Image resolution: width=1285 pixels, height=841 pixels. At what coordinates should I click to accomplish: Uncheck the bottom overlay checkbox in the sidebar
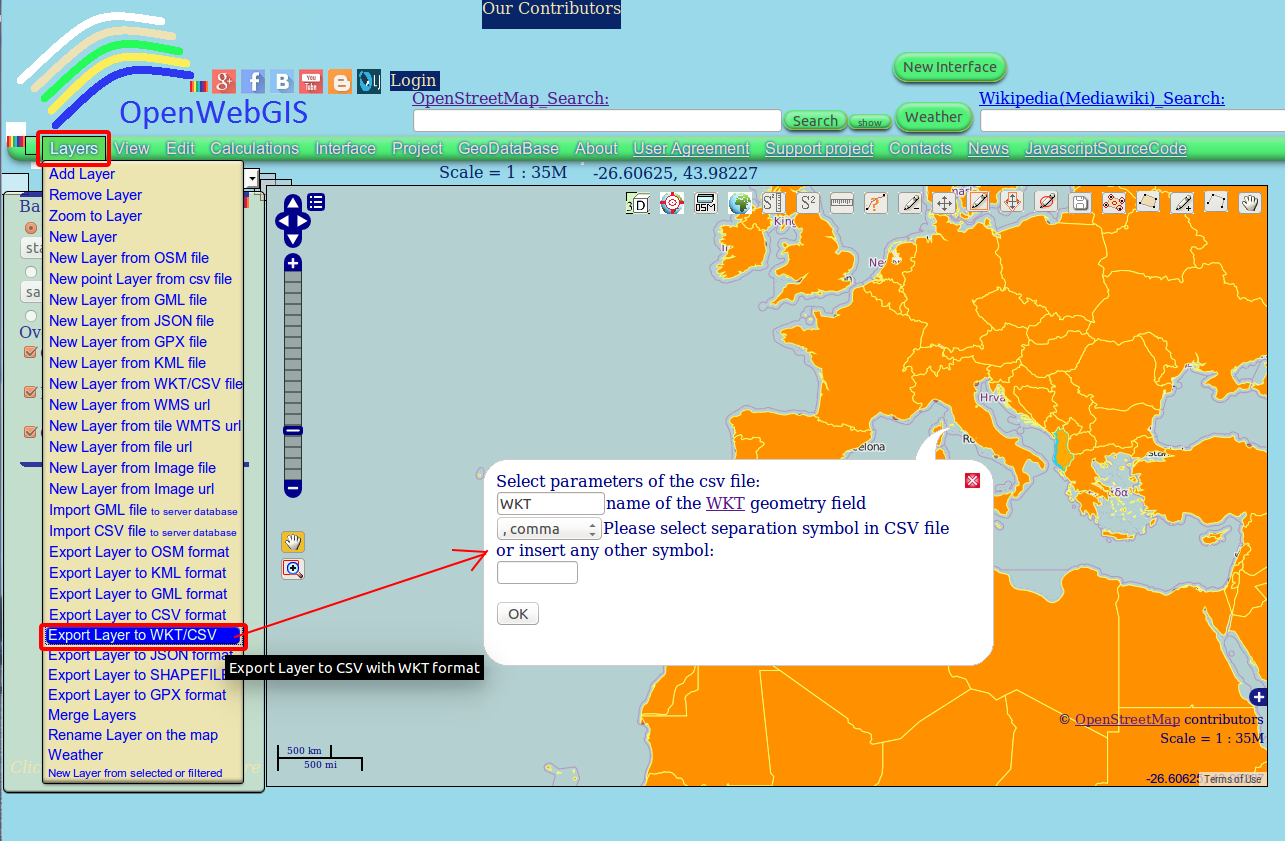[x=29, y=433]
